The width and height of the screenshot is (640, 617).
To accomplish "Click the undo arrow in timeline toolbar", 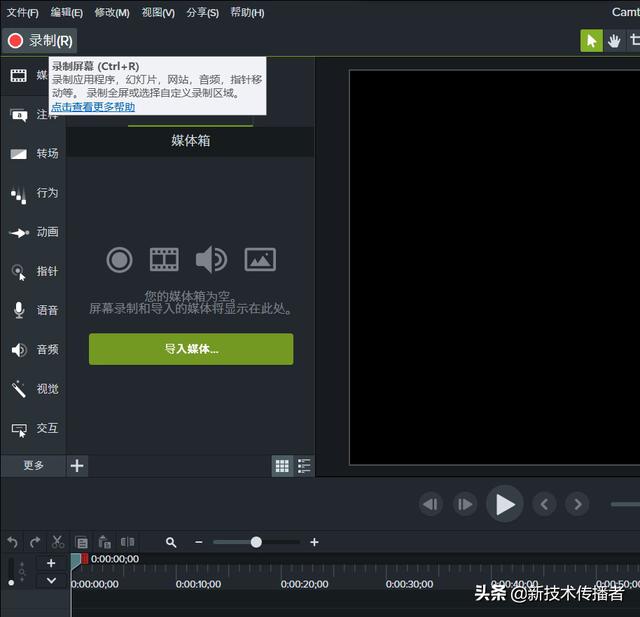I will click(x=12, y=542).
